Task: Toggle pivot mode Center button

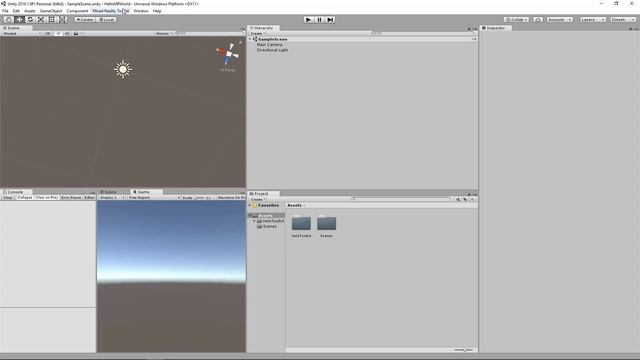Action: (84, 20)
